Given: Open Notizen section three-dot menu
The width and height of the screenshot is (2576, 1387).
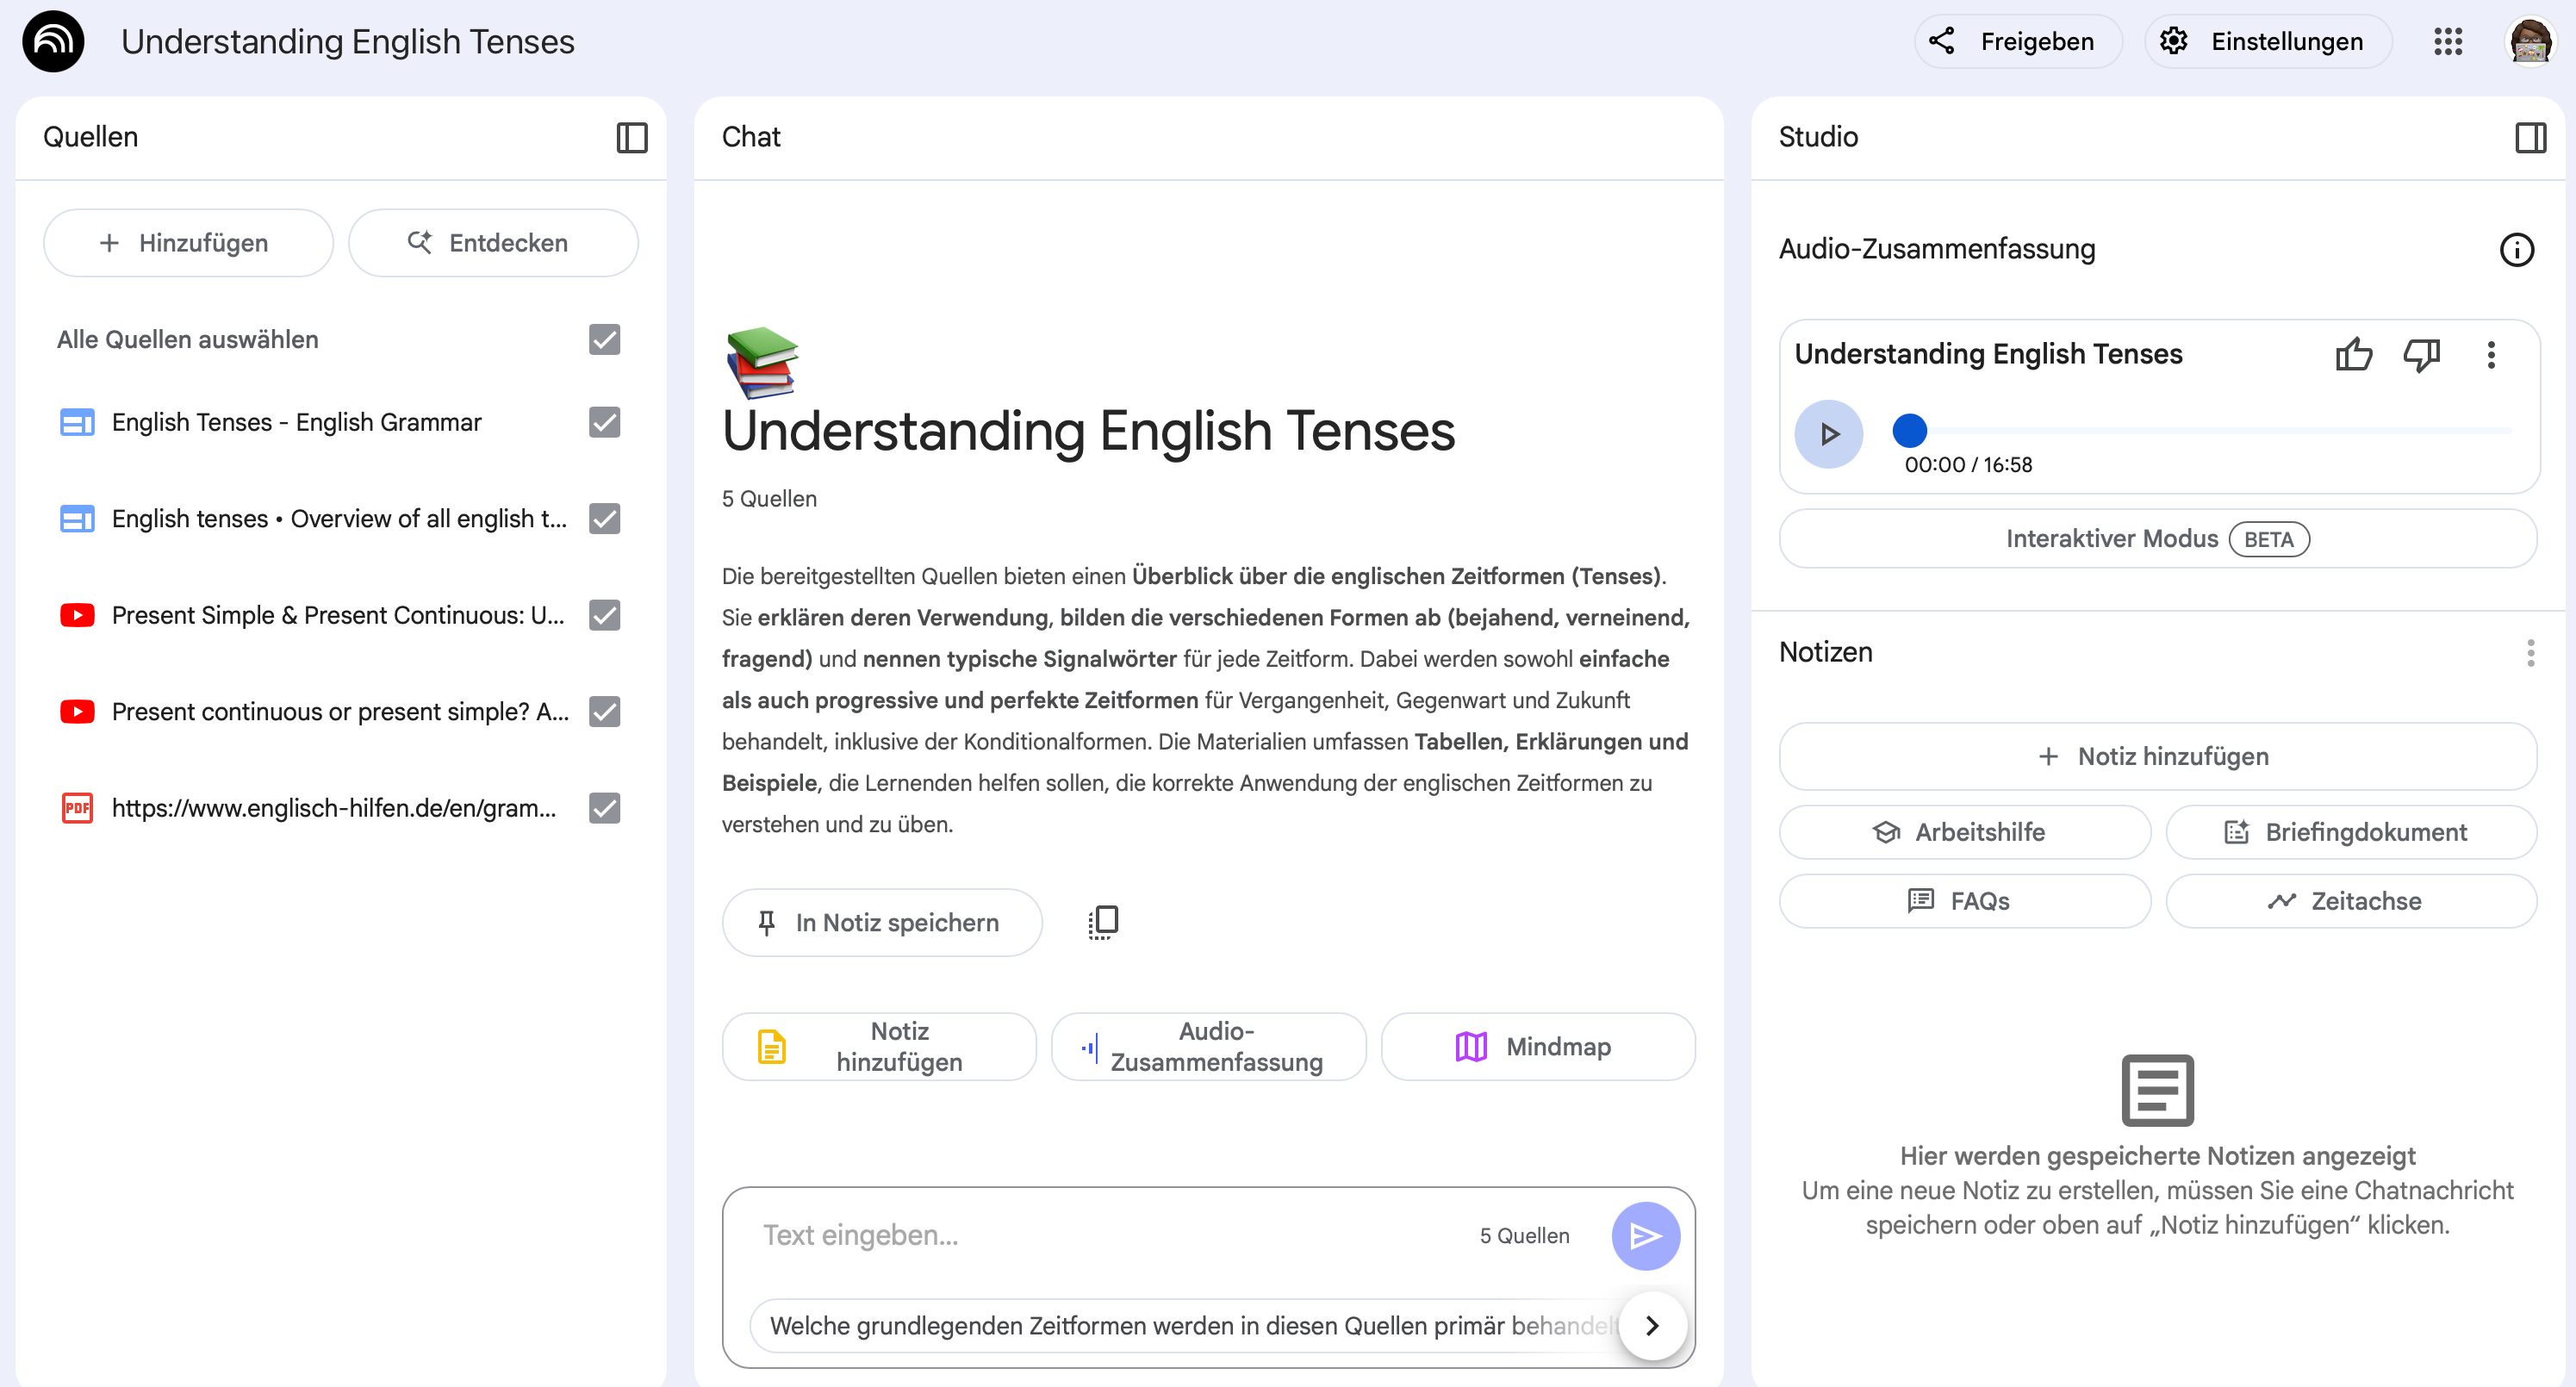Looking at the screenshot, I should click(x=2530, y=653).
